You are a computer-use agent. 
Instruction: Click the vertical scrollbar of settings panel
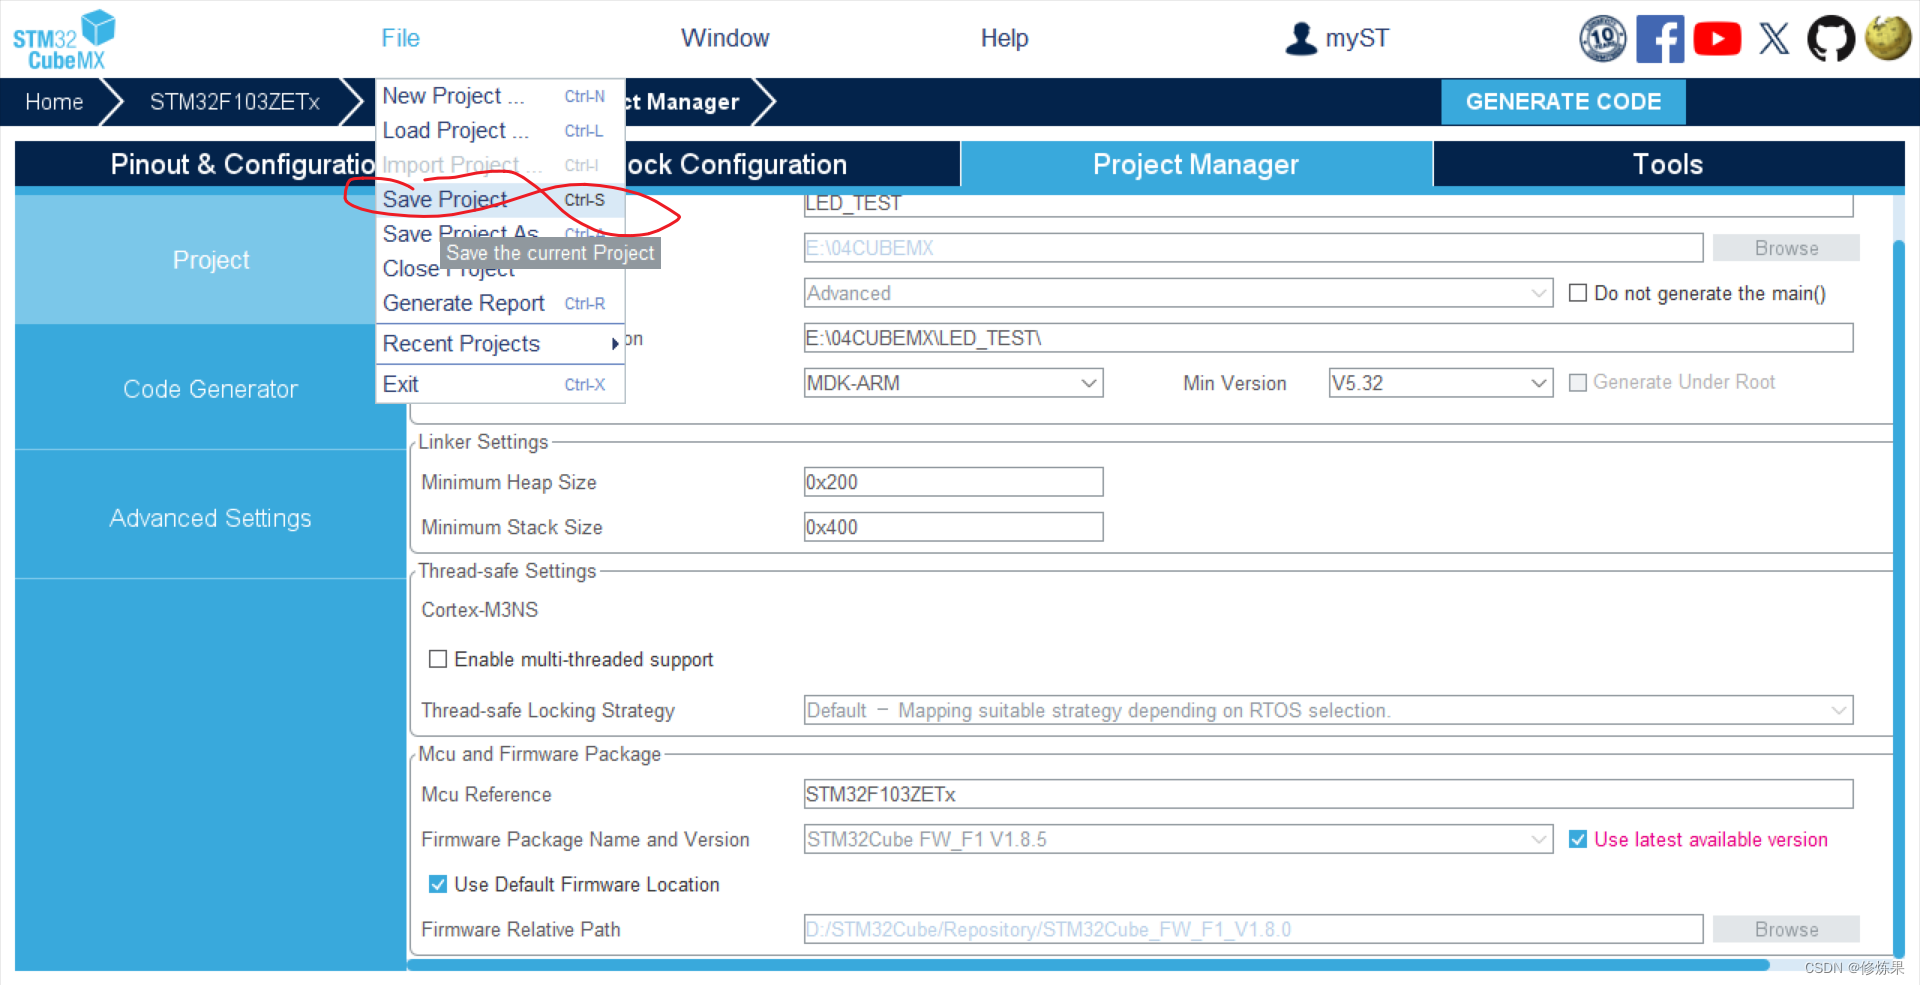(1898, 597)
